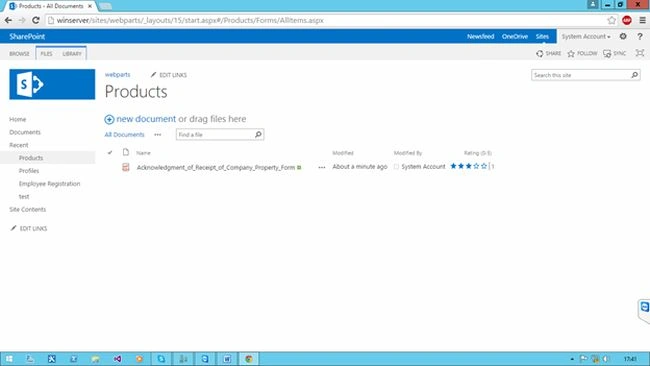Click the document type column header icon

coord(126,152)
